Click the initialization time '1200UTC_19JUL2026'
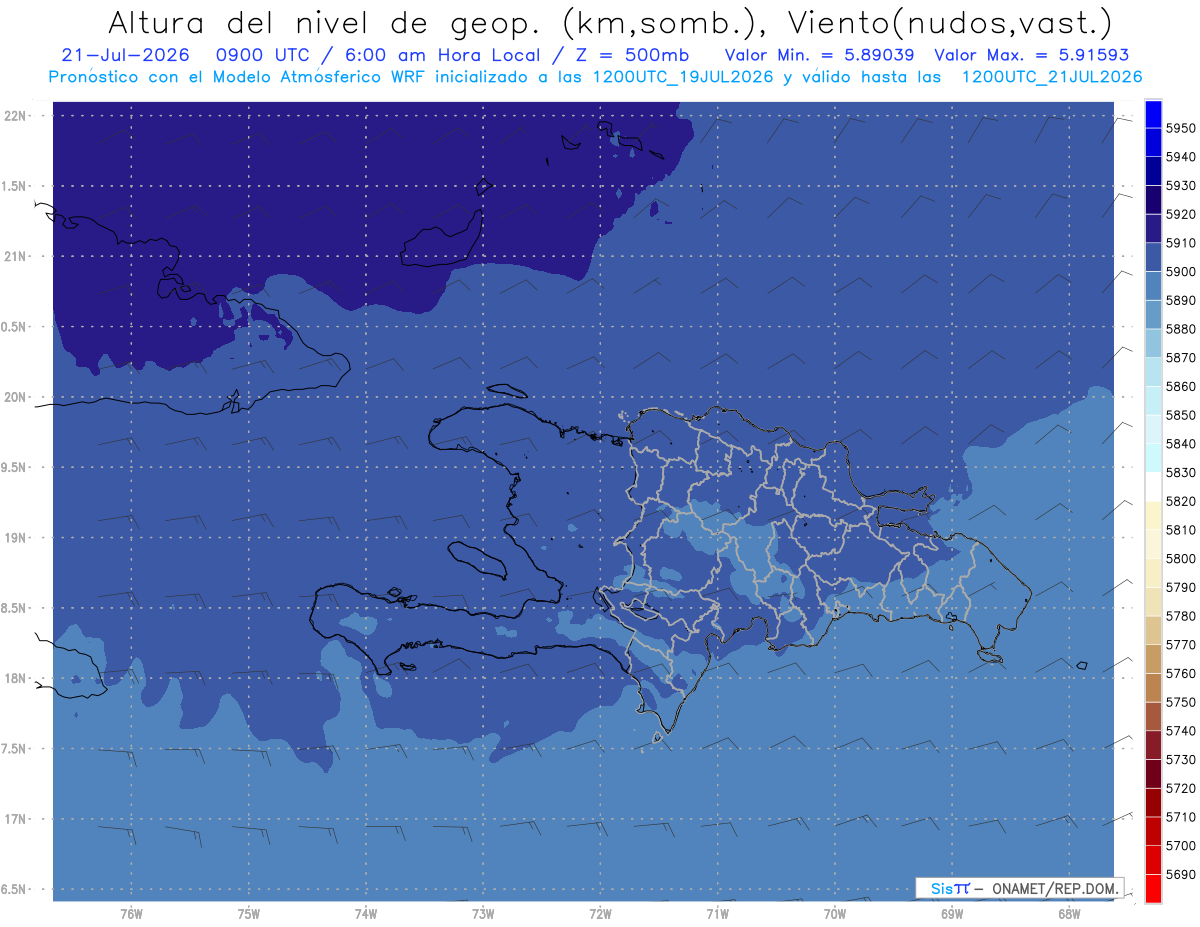Screen dimensions: 1200x927 (684, 77)
